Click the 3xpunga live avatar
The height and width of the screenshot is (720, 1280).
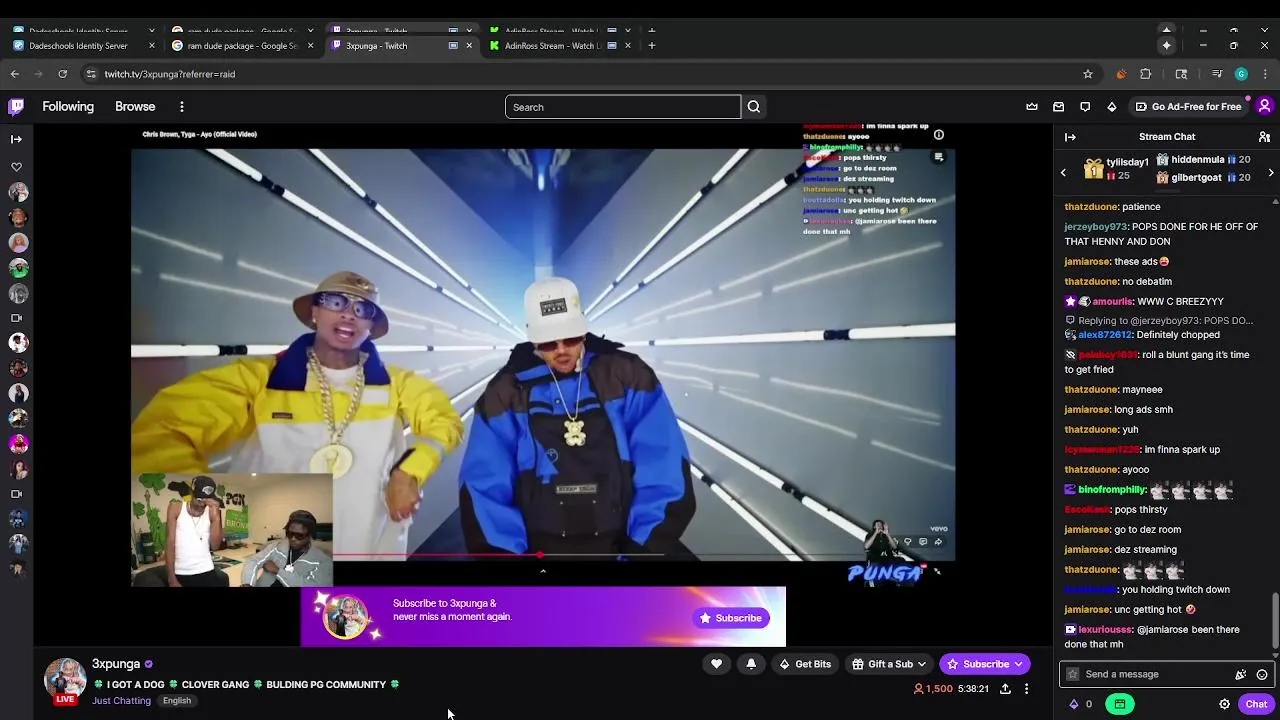pos(65,680)
